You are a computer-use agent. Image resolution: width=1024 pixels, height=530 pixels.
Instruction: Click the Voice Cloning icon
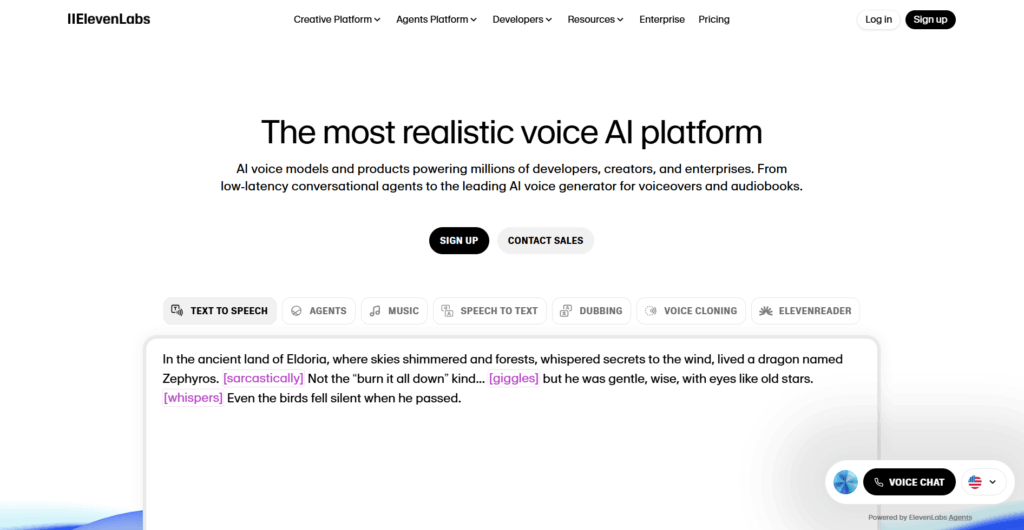click(x=651, y=311)
